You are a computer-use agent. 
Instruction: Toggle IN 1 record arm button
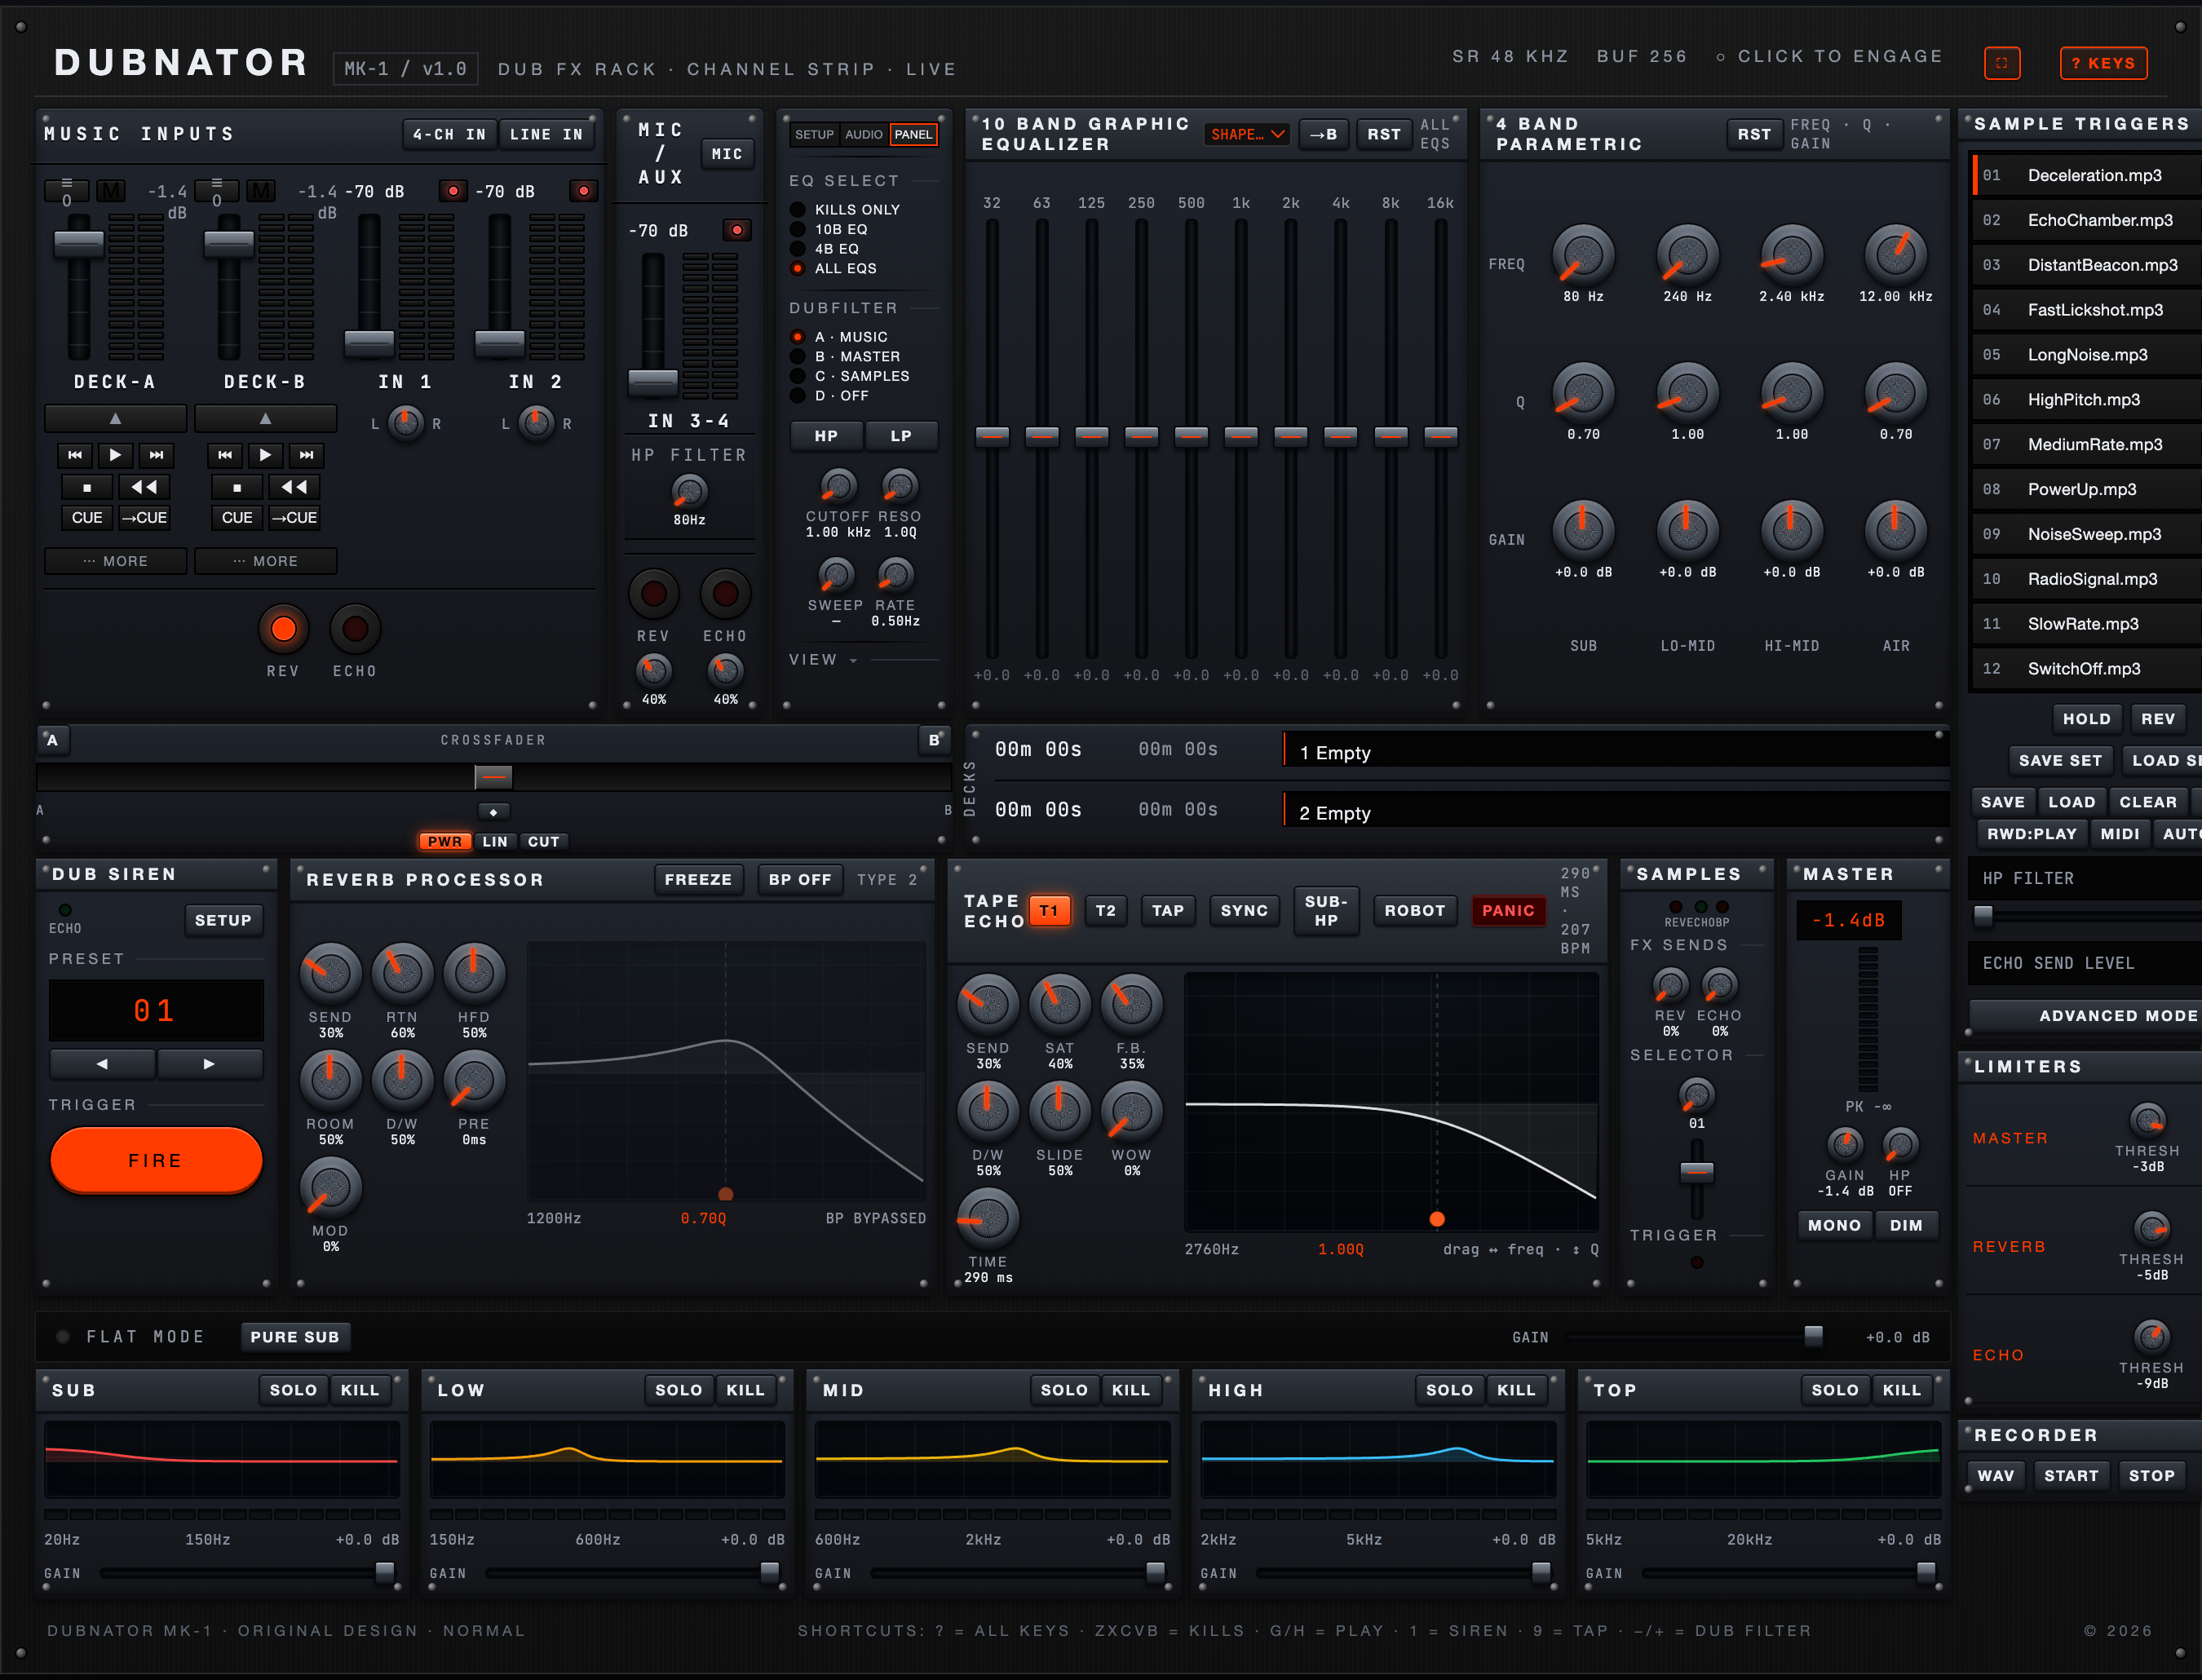(453, 191)
